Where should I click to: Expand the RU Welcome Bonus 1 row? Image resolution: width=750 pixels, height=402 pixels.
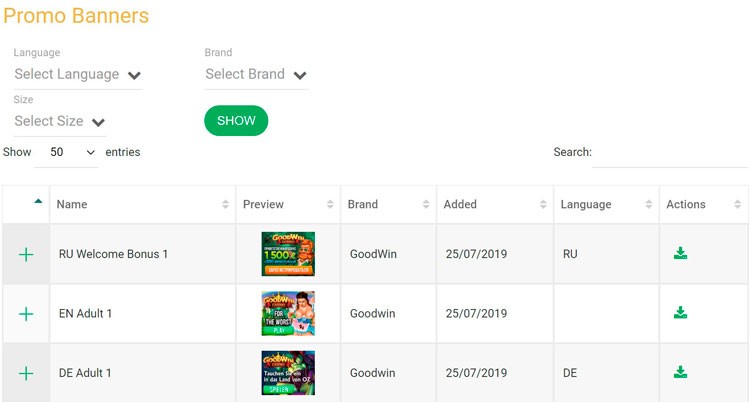click(26, 254)
